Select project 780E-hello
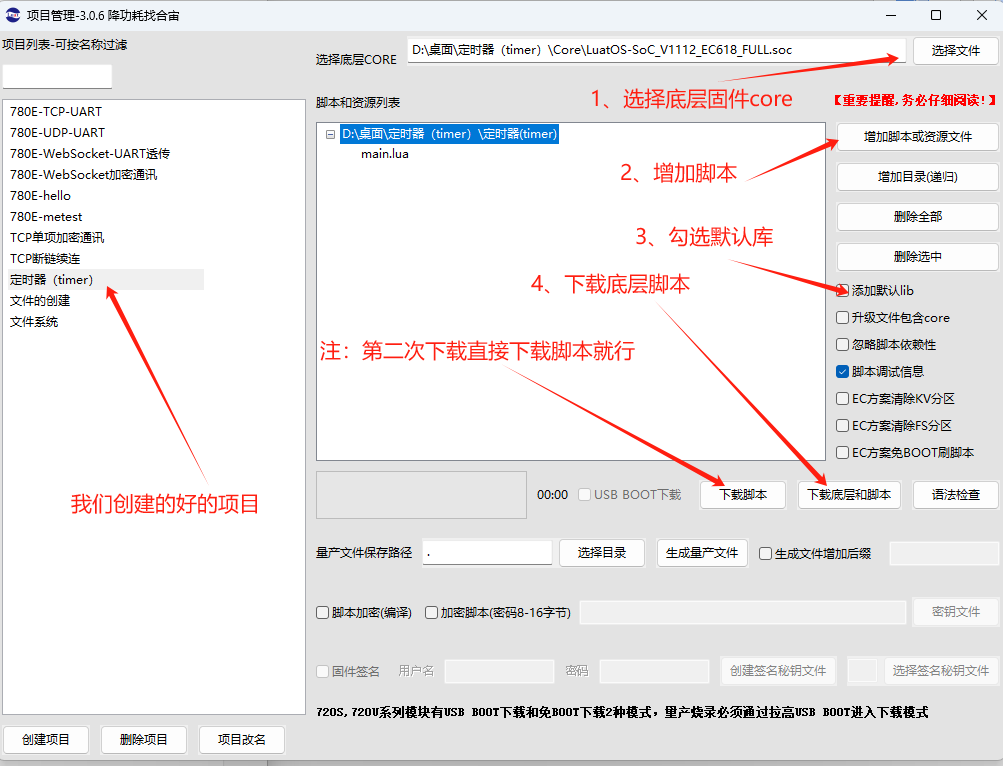The image size is (1003, 766). (x=40, y=196)
